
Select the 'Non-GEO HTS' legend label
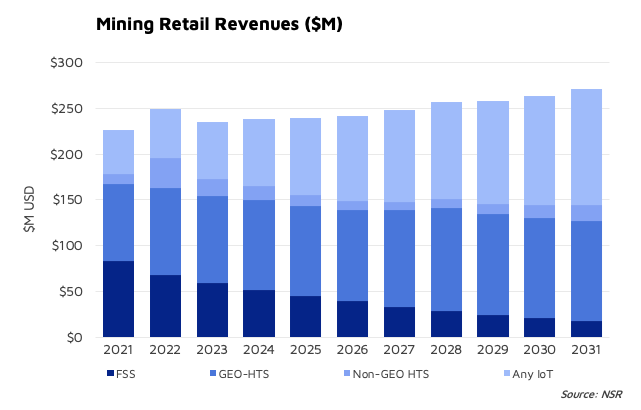pos(391,374)
